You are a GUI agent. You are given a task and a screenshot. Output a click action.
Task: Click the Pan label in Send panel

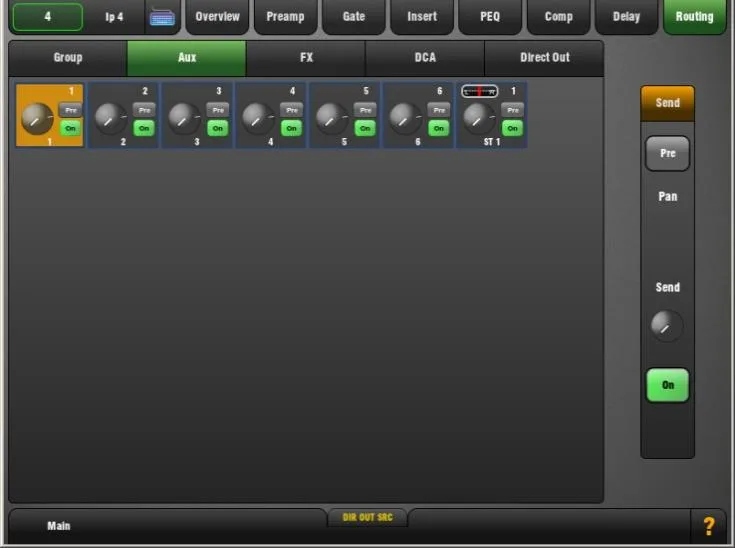pos(668,196)
